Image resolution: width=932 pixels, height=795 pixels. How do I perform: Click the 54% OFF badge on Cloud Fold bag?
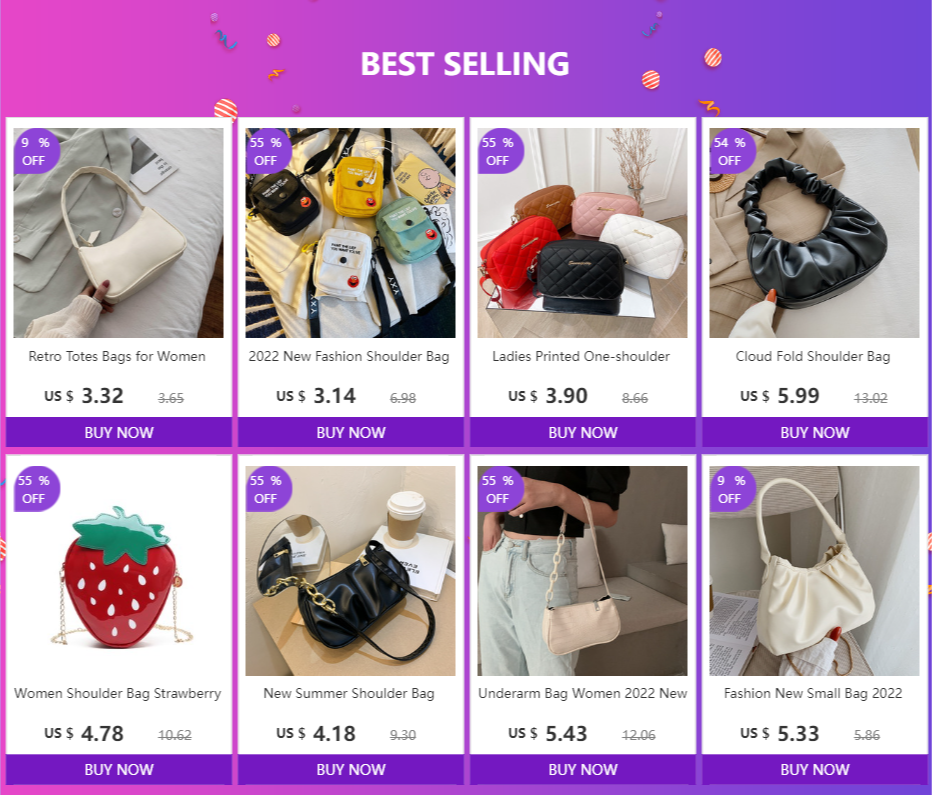[731, 152]
